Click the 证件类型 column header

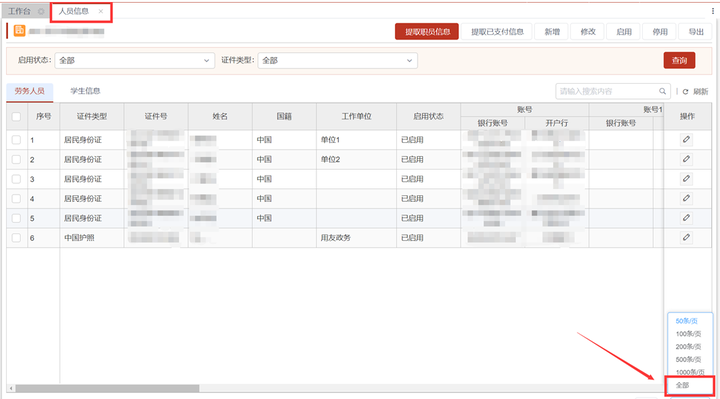(92, 117)
